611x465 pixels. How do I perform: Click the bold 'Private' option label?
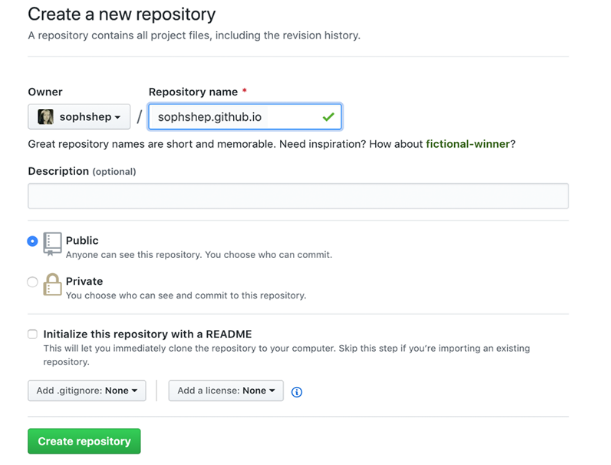[x=84, y=282]
